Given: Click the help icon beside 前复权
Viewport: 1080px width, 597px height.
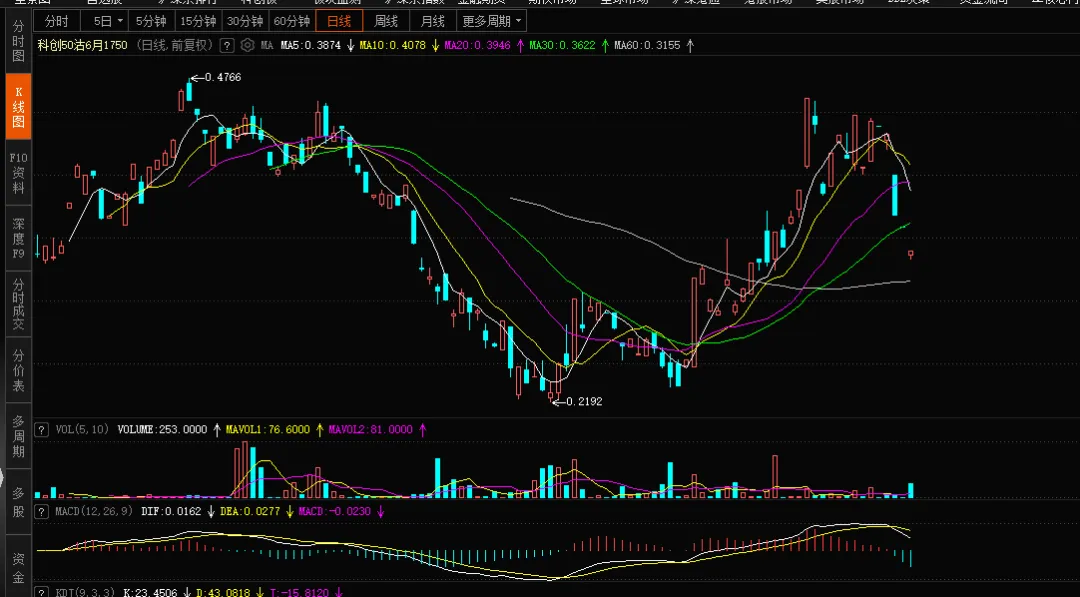Looking at the screenshot, I should pyautogui.click(x=227, y=45).
